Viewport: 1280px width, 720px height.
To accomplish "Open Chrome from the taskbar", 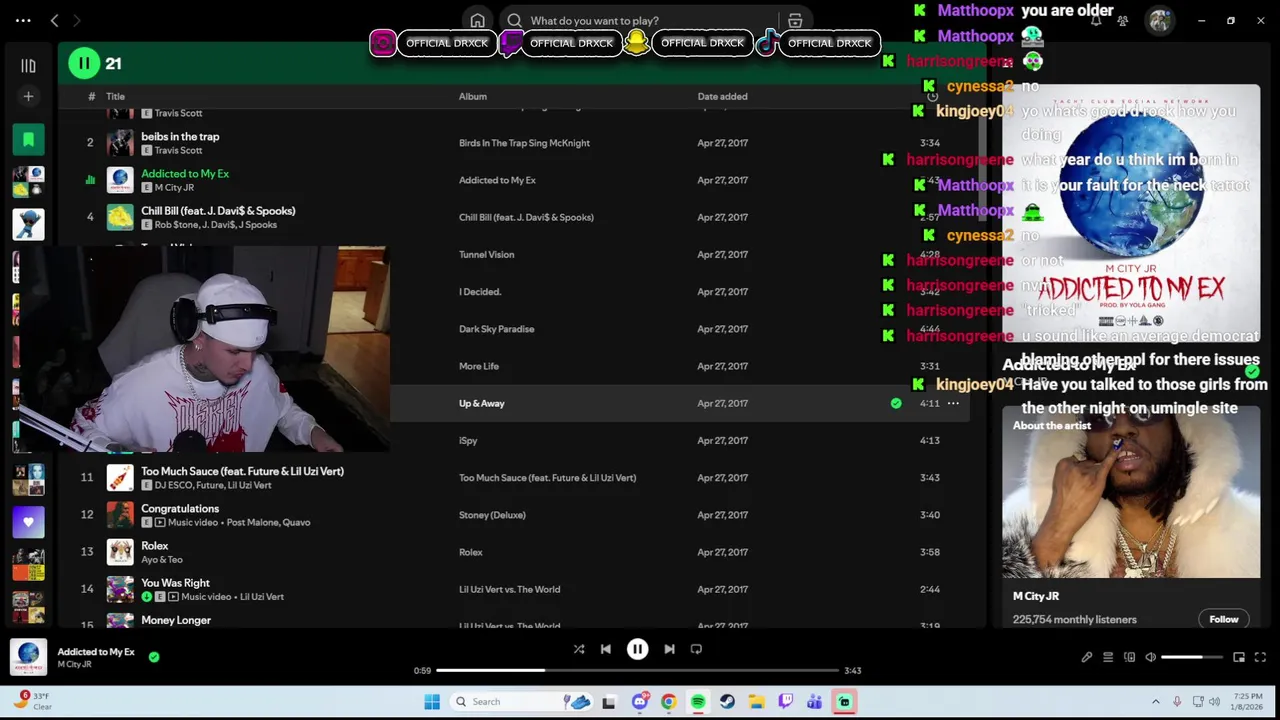I will (669, 702).
